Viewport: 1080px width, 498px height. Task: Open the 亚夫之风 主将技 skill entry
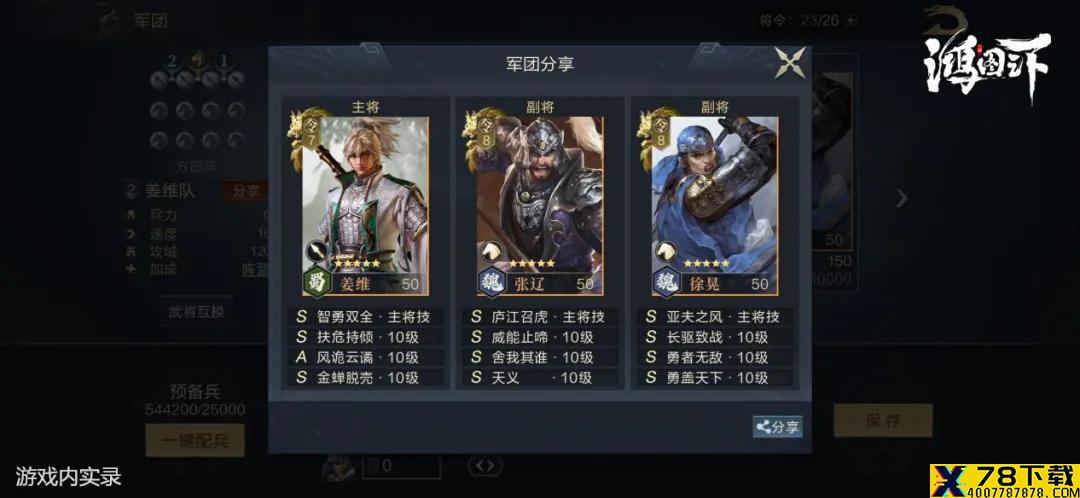[x=714, y=317]
